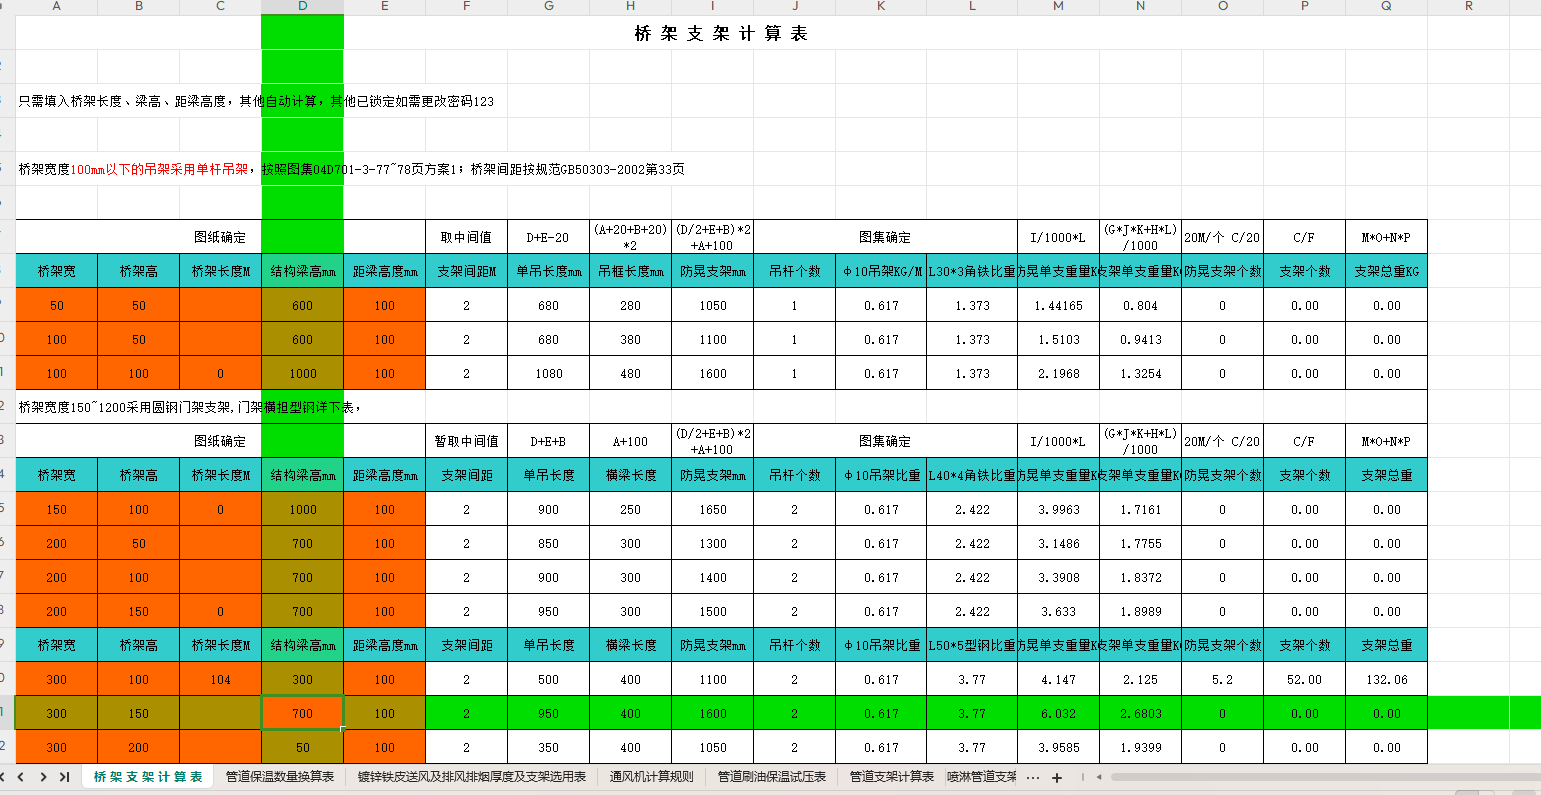Select the cell with value 0.9413
Viewport: 1541px width, 795px height.
click(1140, 339)
